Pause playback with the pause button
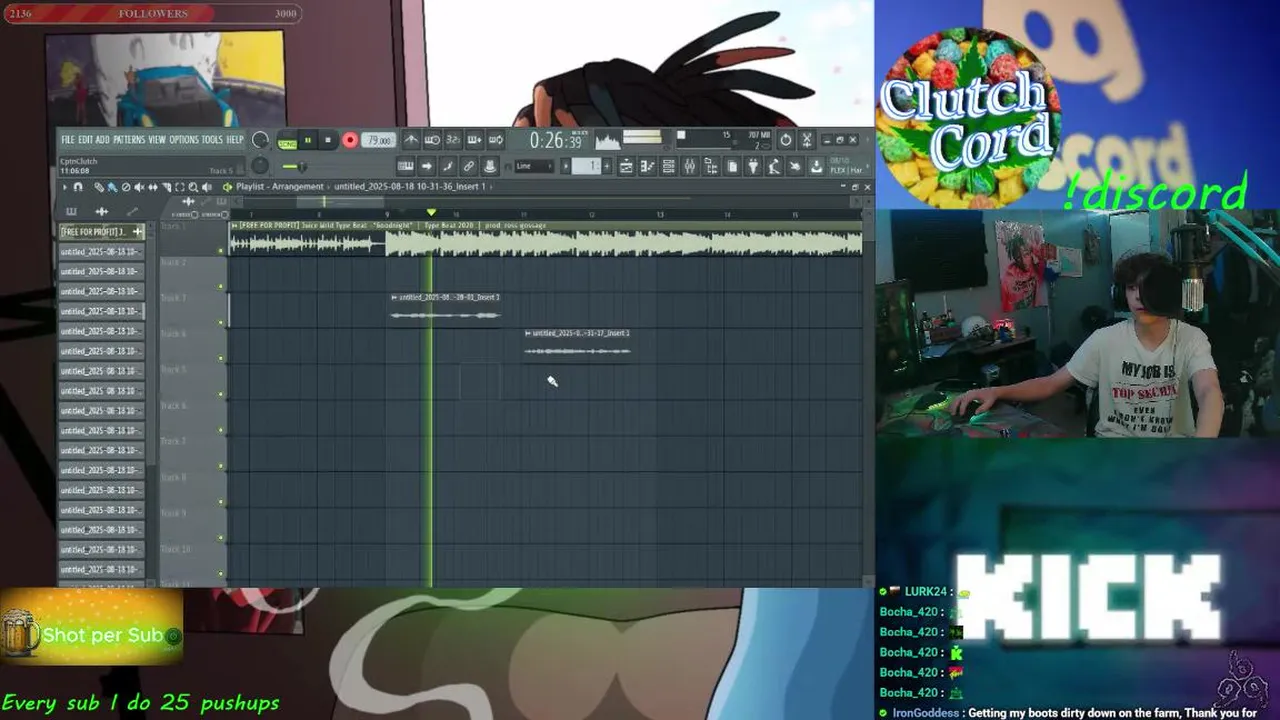Viewport: 1280px width, 720px height. tap(308, 140)
